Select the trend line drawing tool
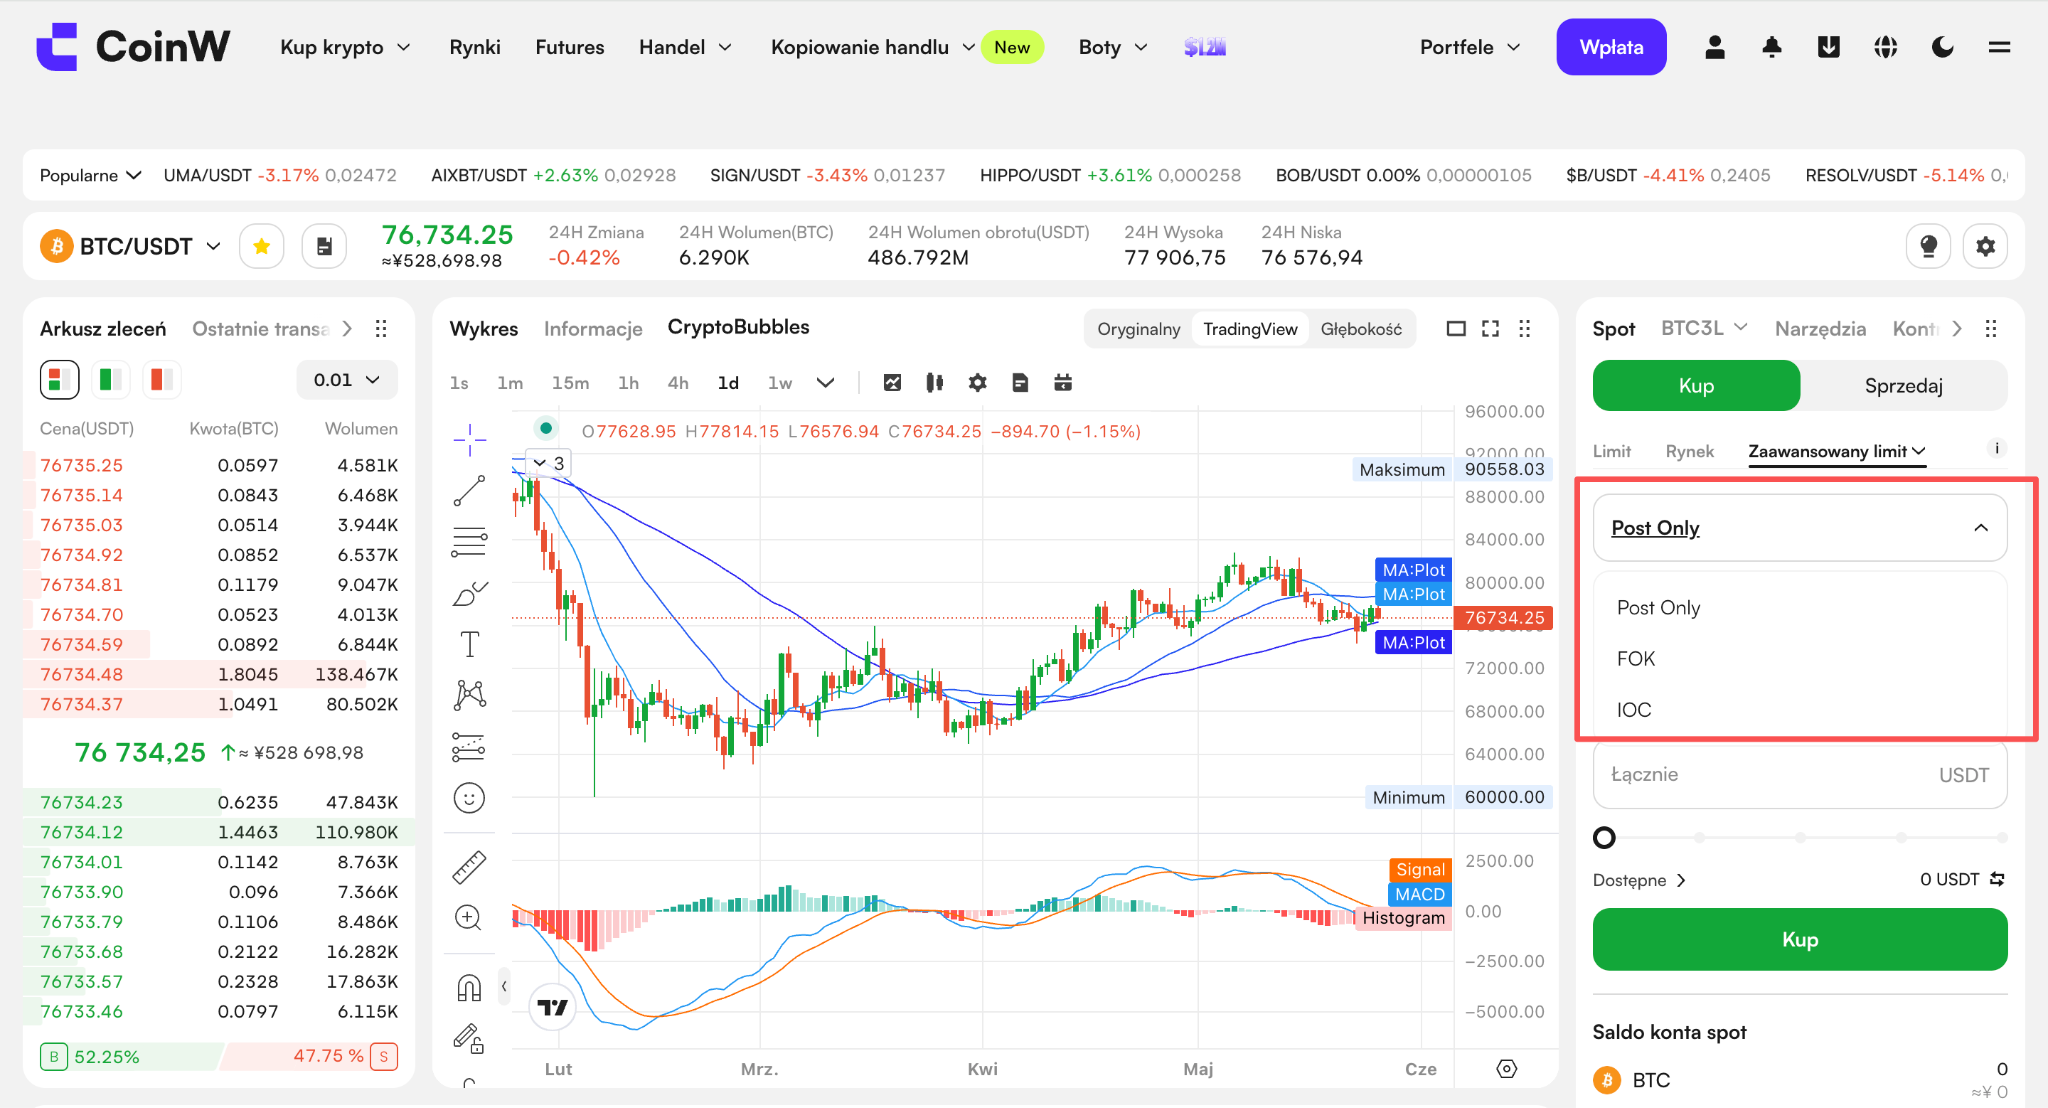 click(469, 491)
